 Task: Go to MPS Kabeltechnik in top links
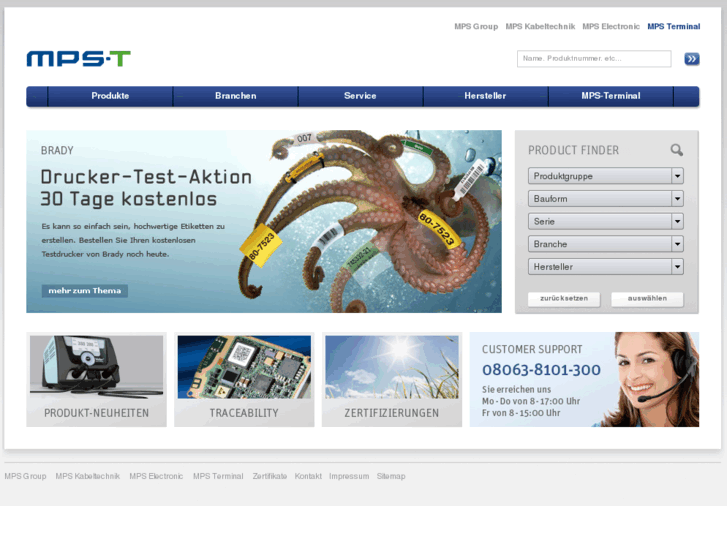coord(540,26)
